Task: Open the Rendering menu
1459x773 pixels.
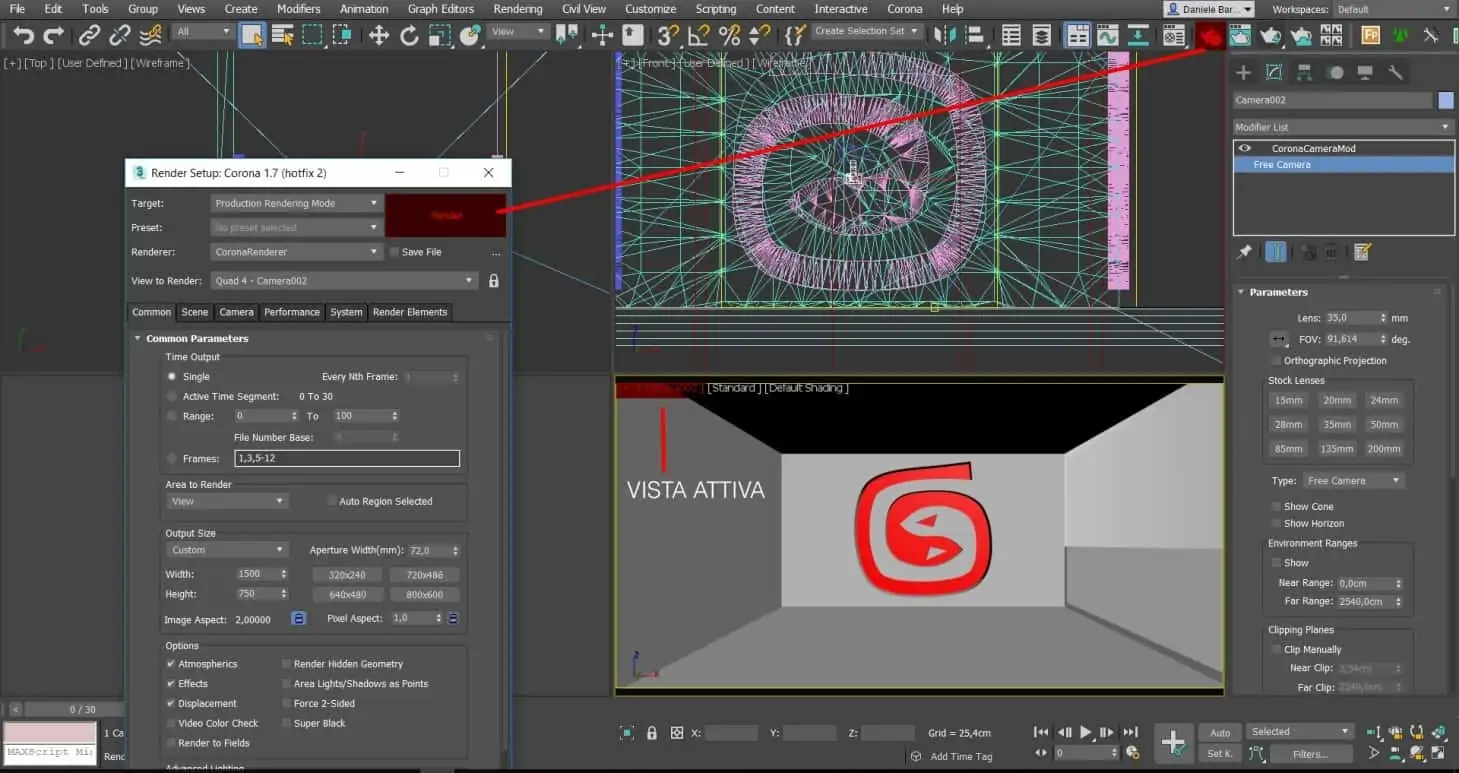Action: (517, 9)
